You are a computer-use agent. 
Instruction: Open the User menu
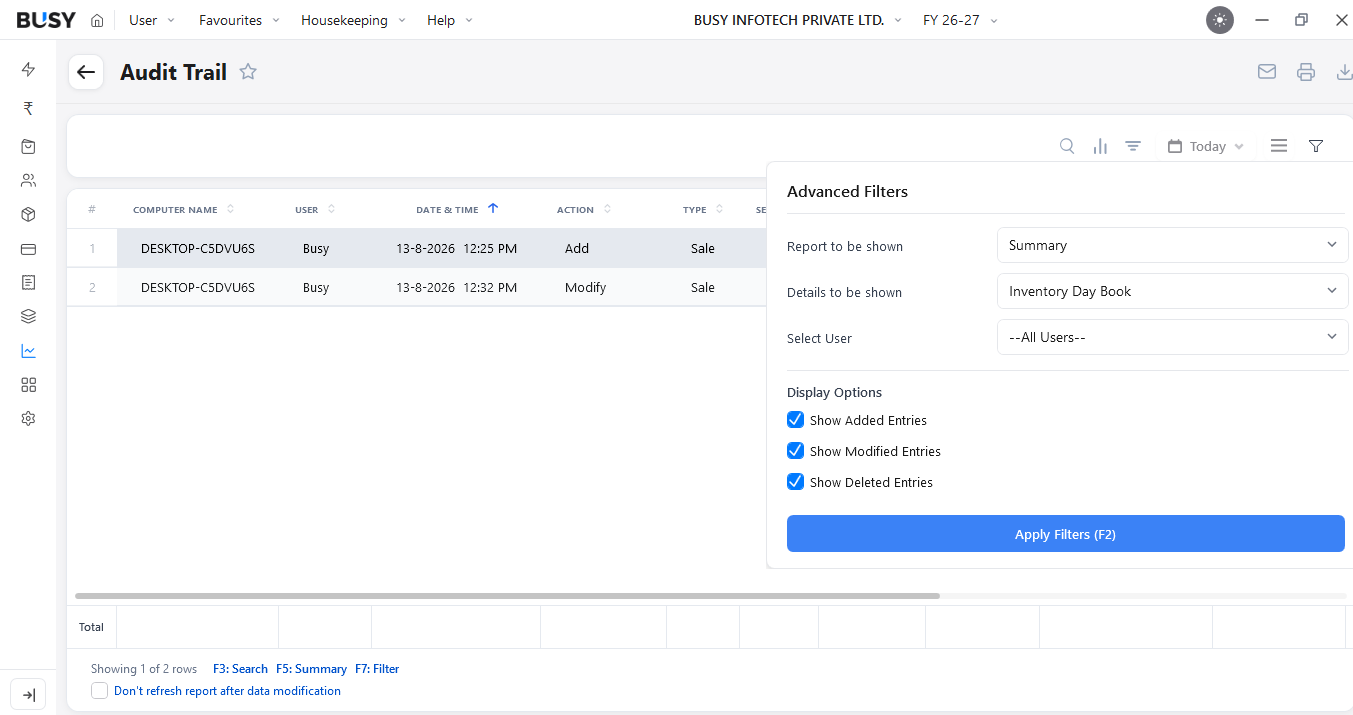[x=152, y=20]
